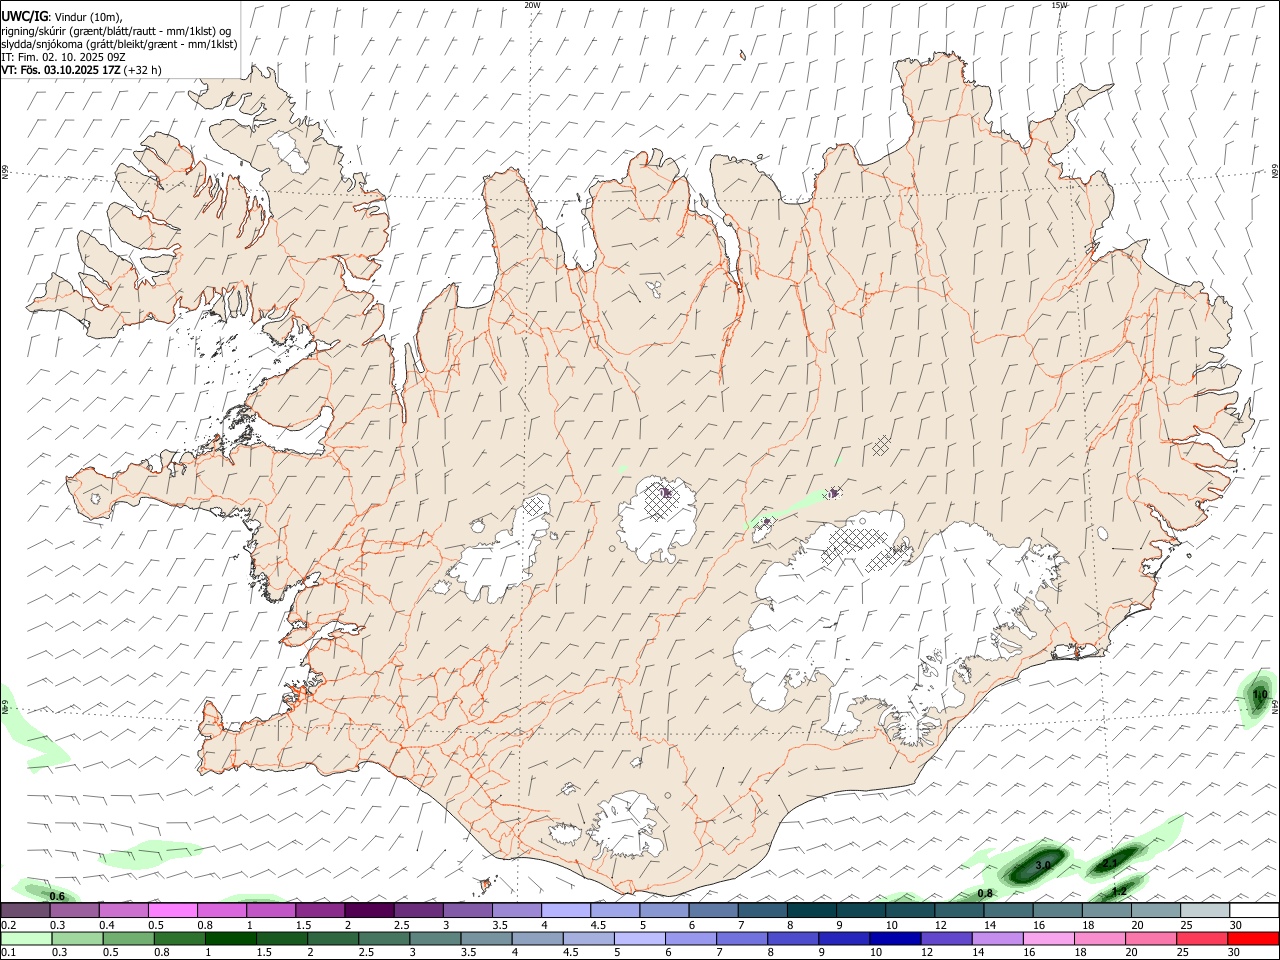Select the lilac rain swatch starting at 14
This screenshot has width=1280, height=960.
point(997,938)
